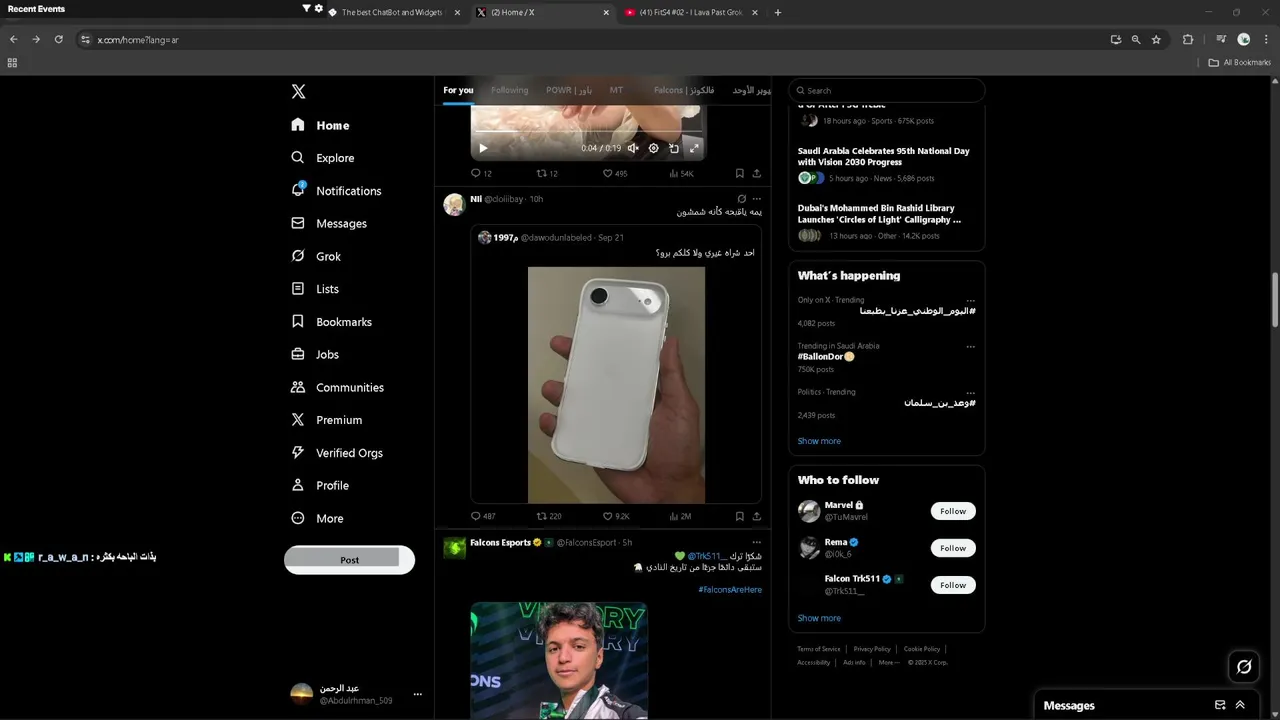Open Explore in the sidebar
Image resolution: width=1280 pixels, height=720 pixels.
point(322,158)
